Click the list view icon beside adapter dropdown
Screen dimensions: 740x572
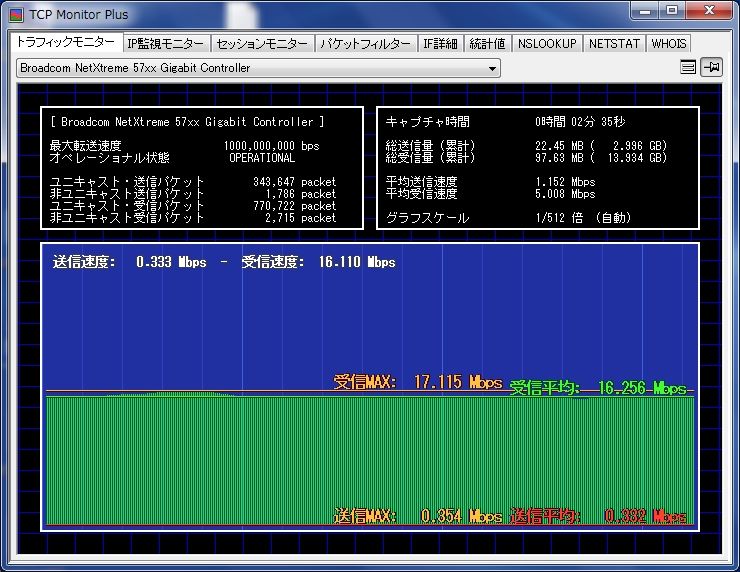point(688,67)
